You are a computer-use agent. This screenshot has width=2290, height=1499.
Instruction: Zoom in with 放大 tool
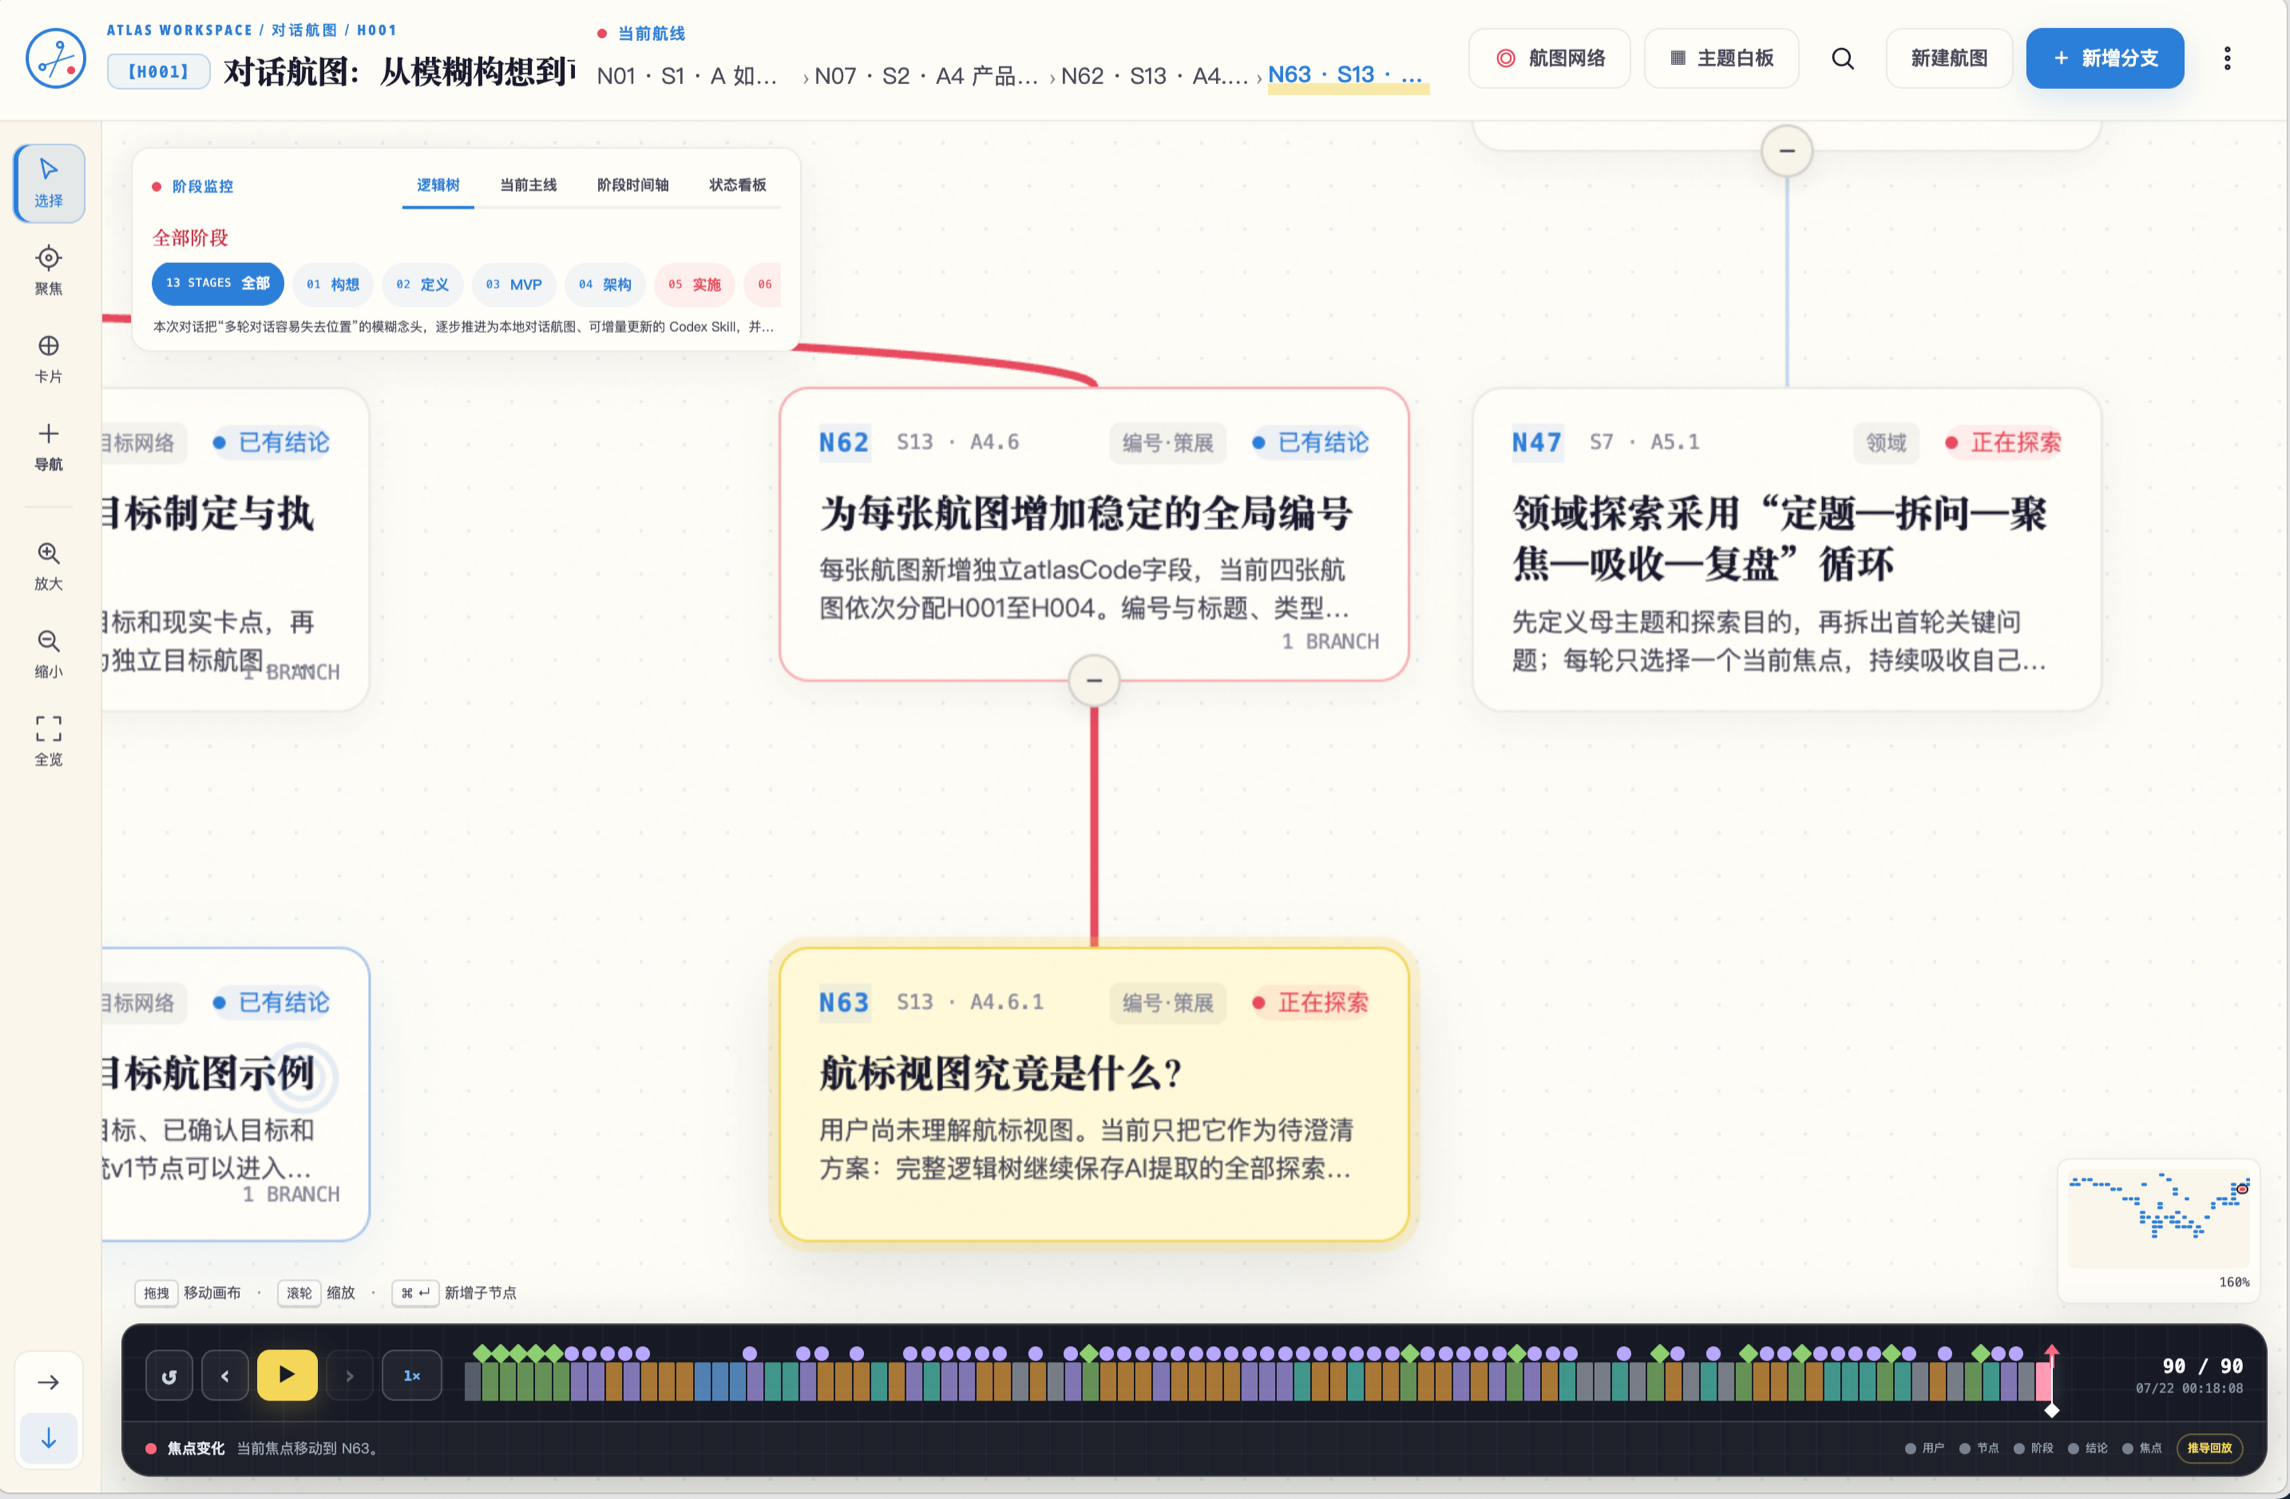coord(48,566)
